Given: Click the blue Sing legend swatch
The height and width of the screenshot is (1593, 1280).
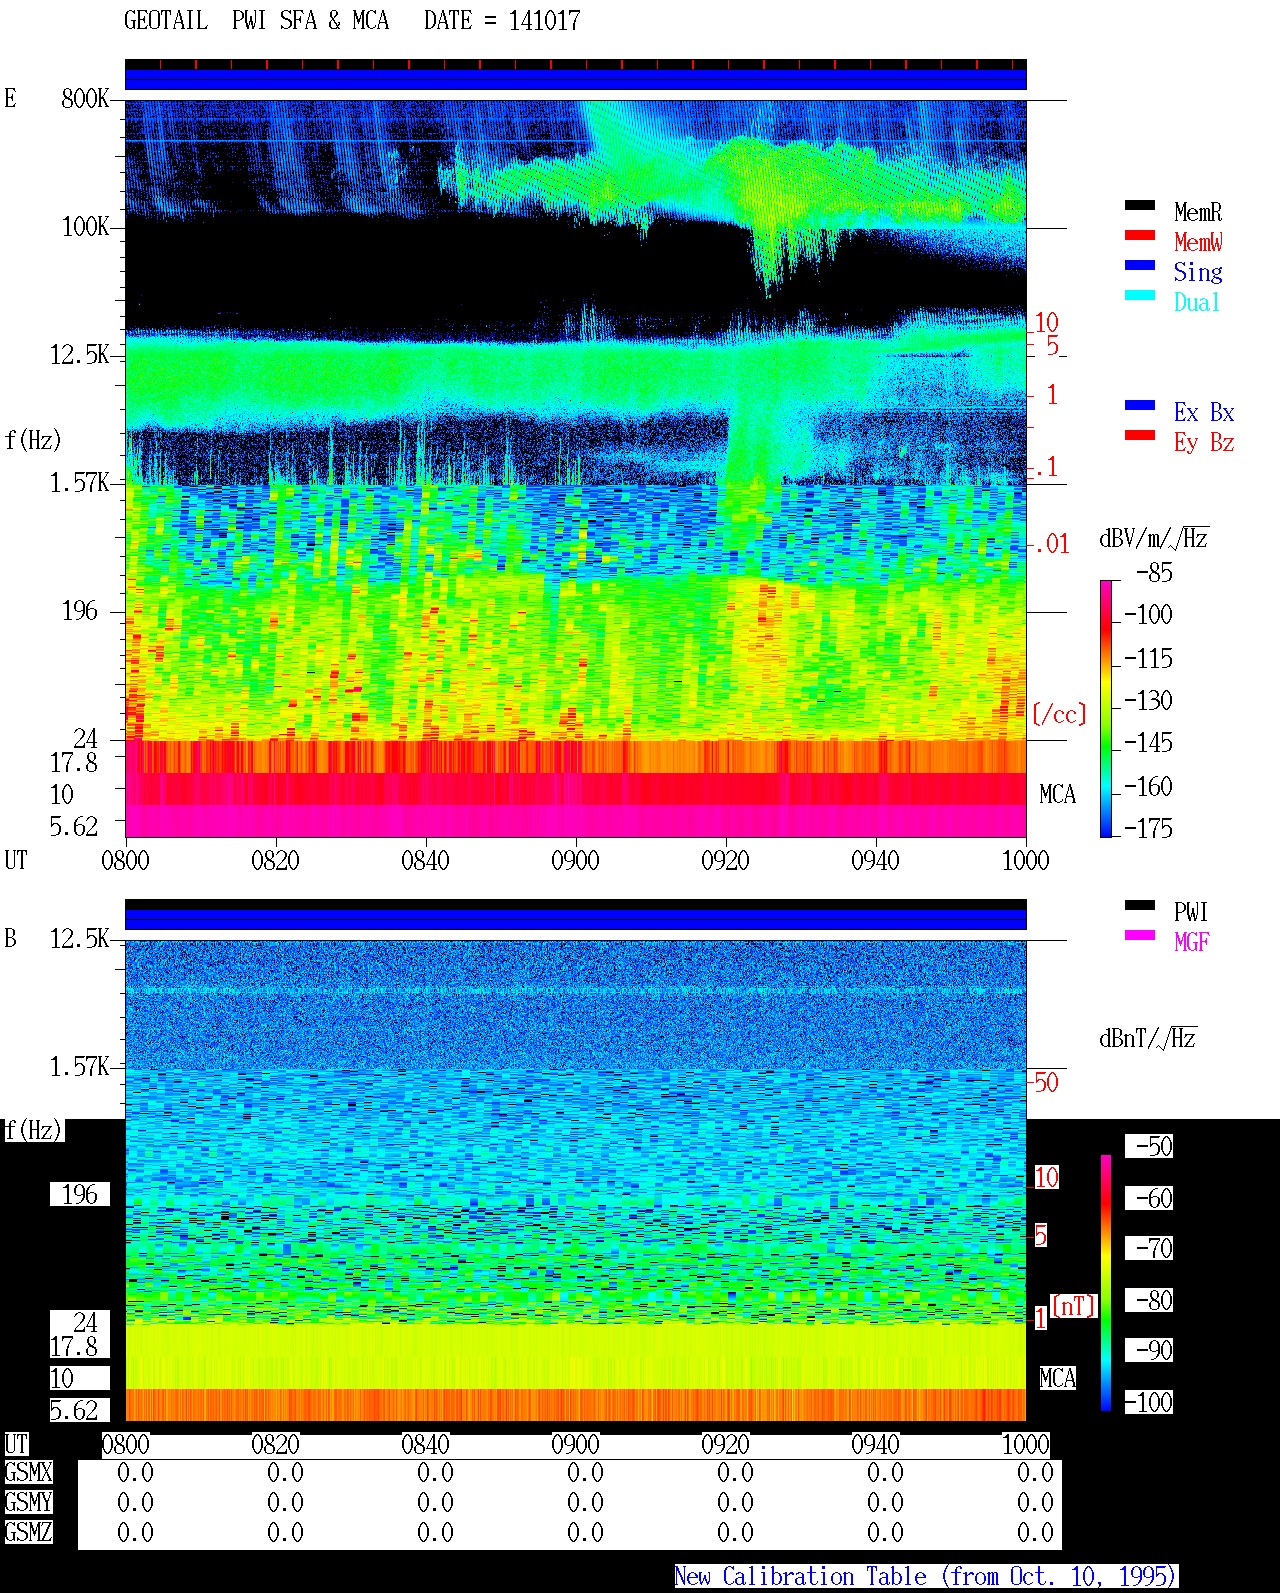Looking at the screenshot, I should (1140, 265).
